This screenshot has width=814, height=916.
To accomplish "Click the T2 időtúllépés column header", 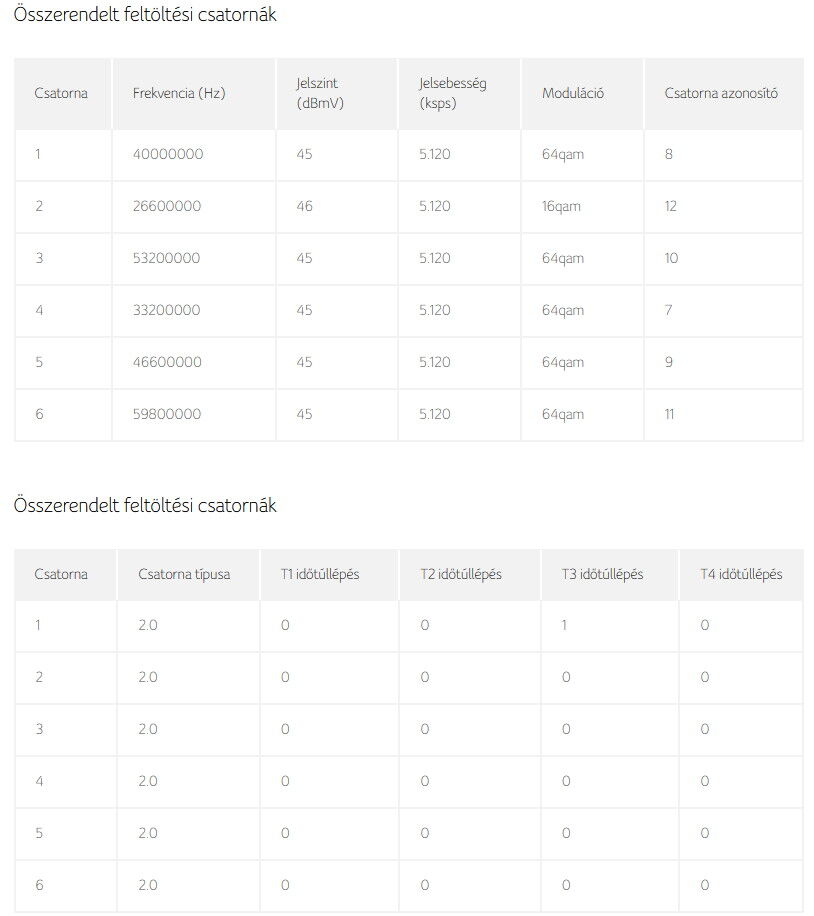I will point(461,574).
